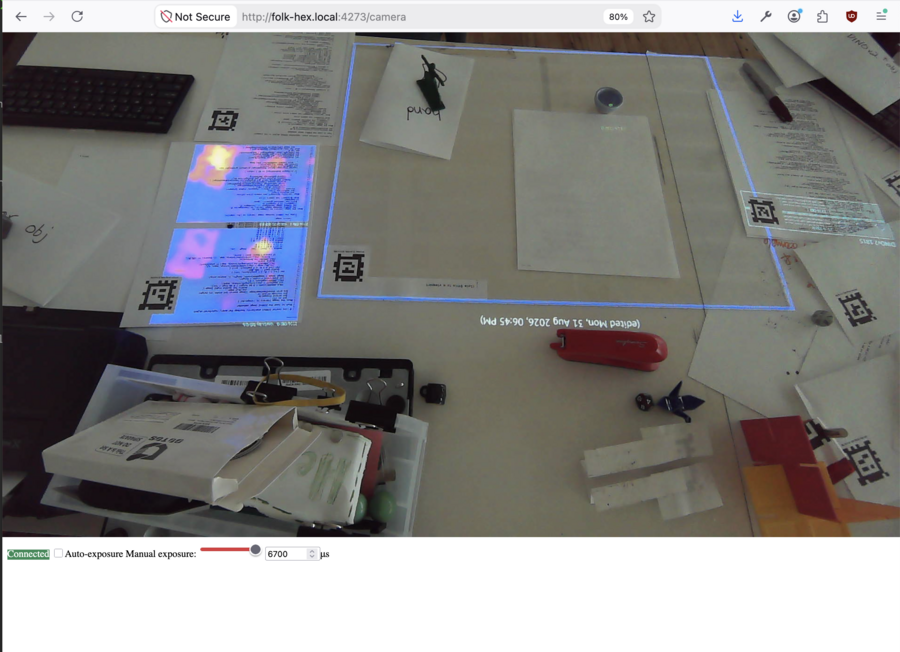Open the extensions puzzle icon

point(823,17)
